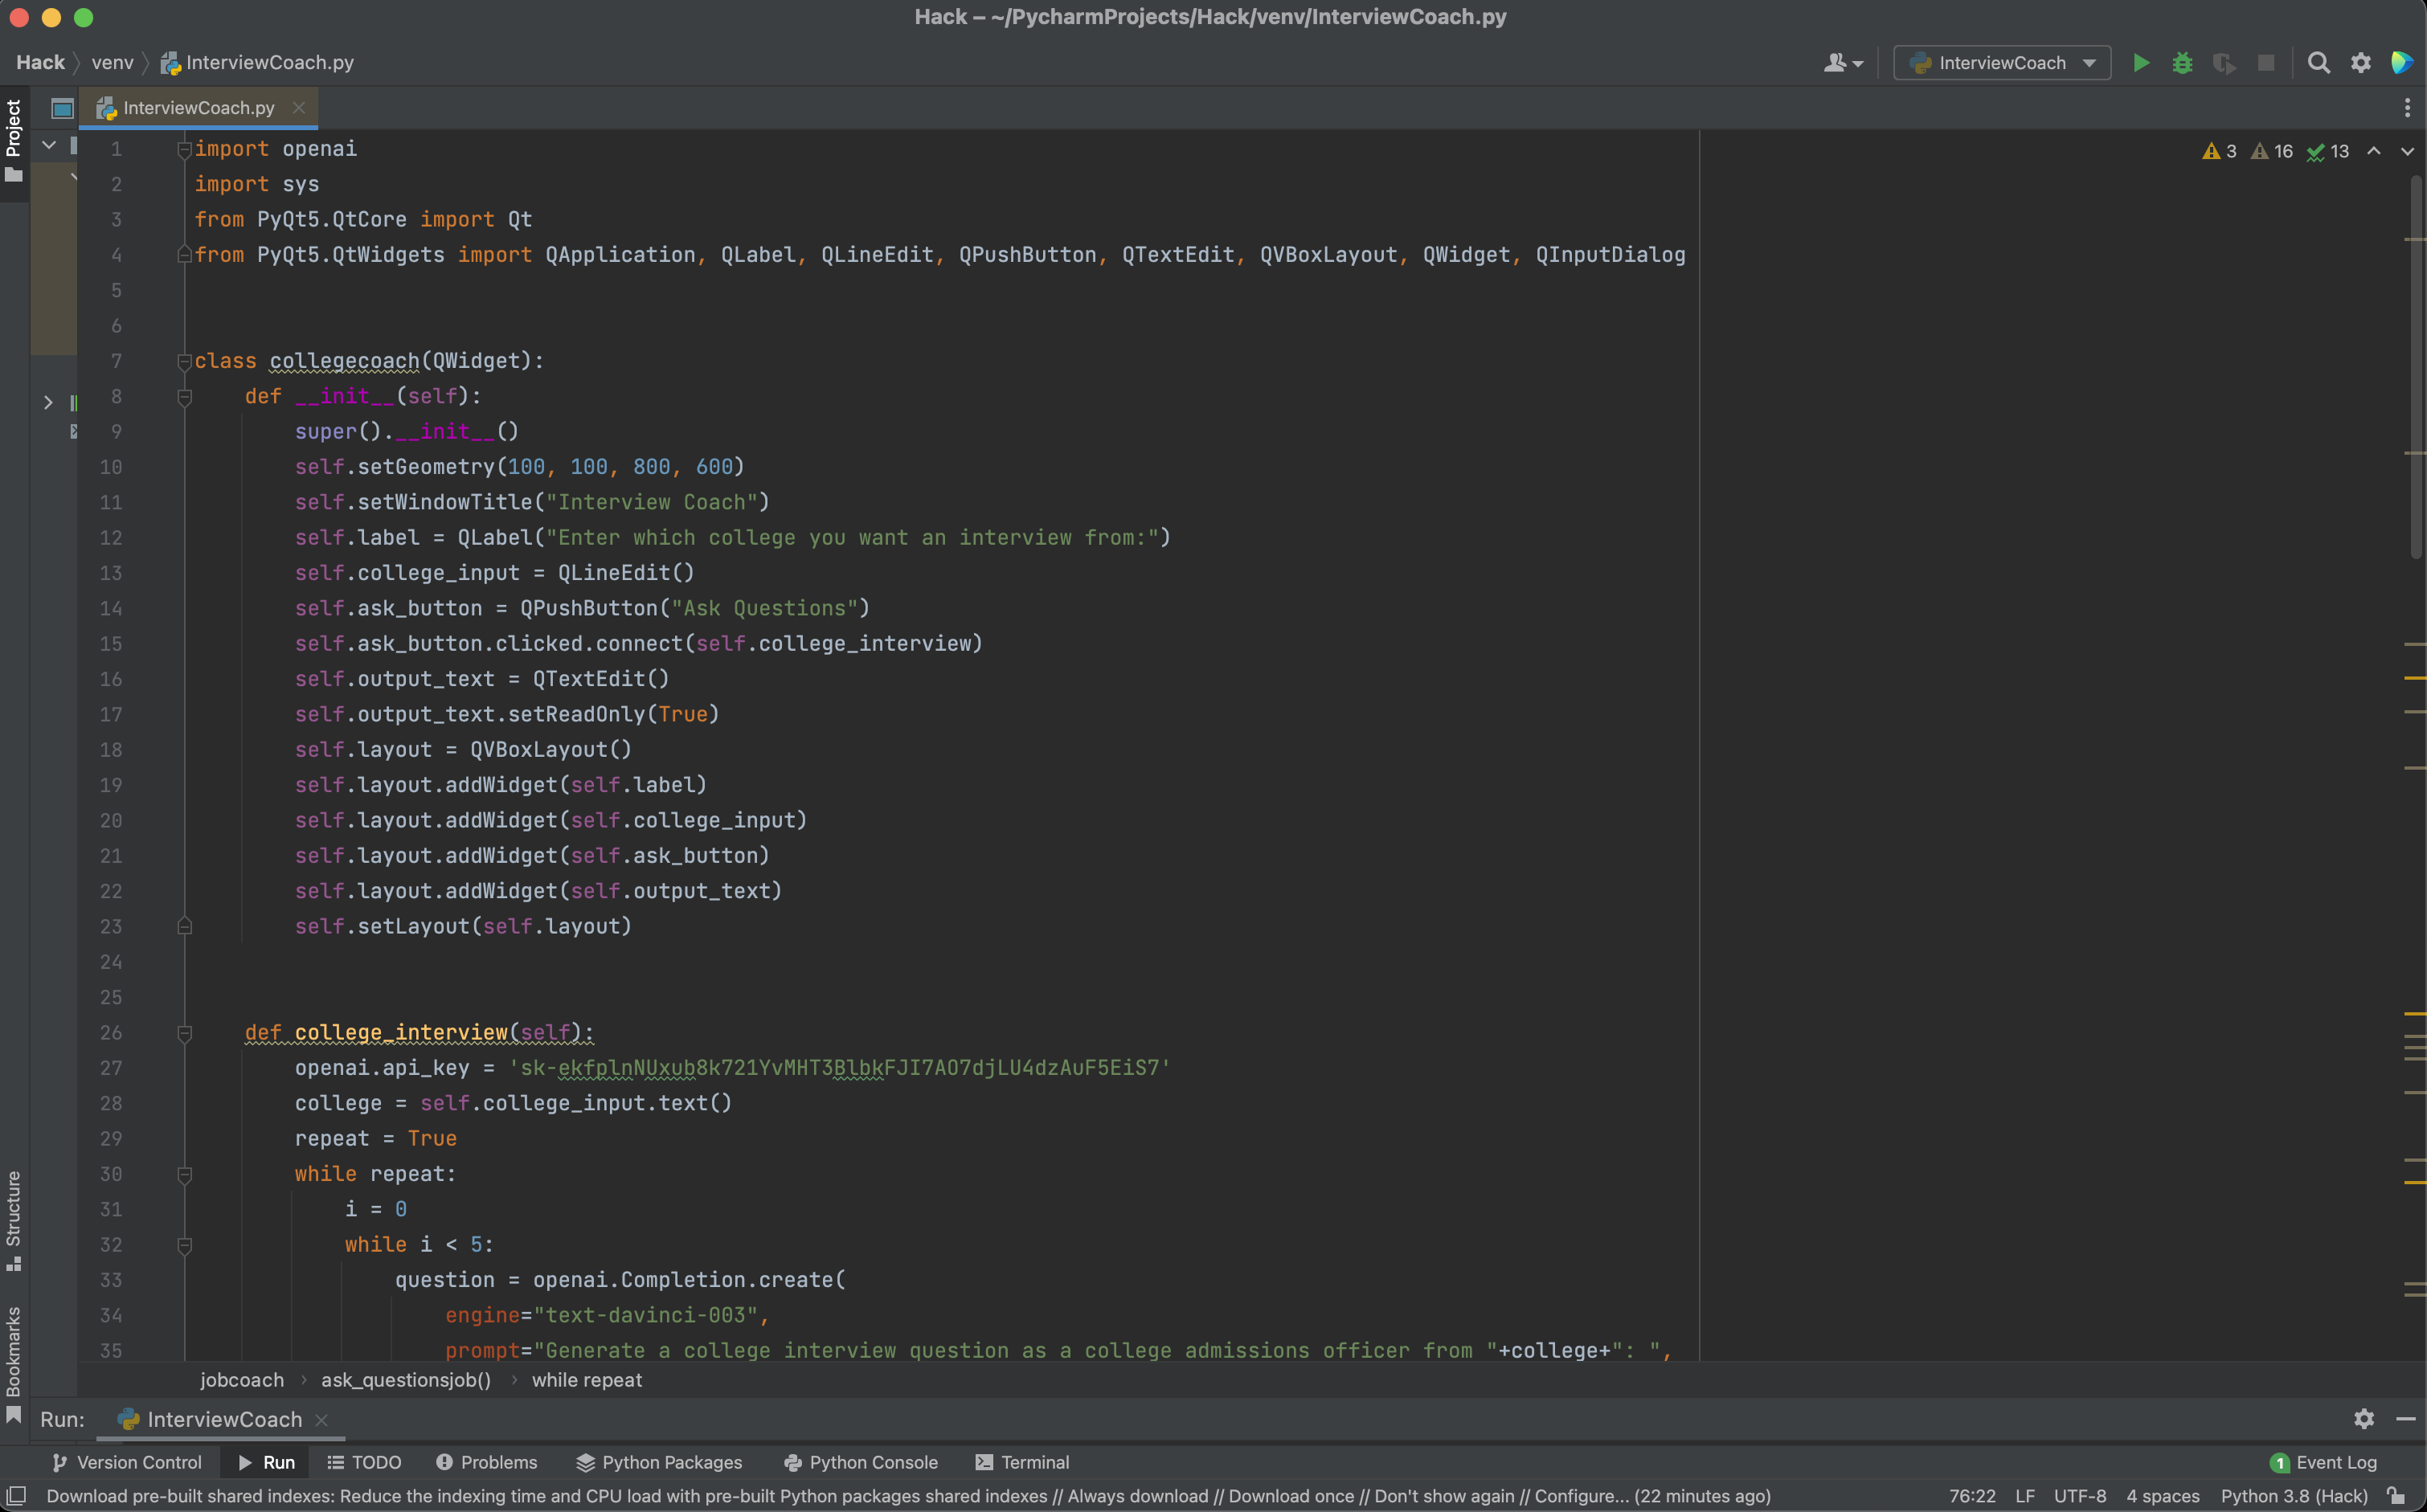2427x1512 pixels.
Task: Run the InterviewCoach configuration with the green play icon
Action: [x=2140, y=63]
